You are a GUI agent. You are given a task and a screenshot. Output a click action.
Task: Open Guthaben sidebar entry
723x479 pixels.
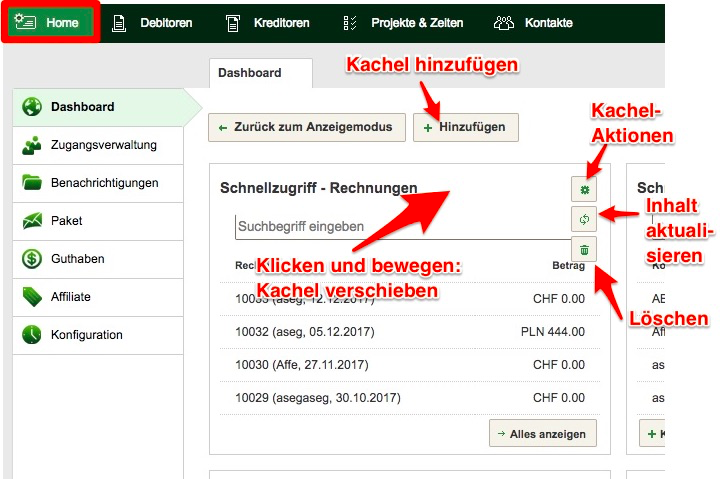98,259
